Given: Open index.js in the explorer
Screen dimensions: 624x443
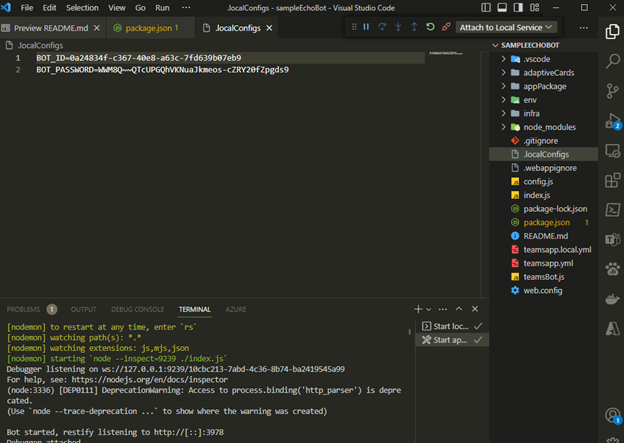Looking at the screenshot, I should [x=544, y=195].
